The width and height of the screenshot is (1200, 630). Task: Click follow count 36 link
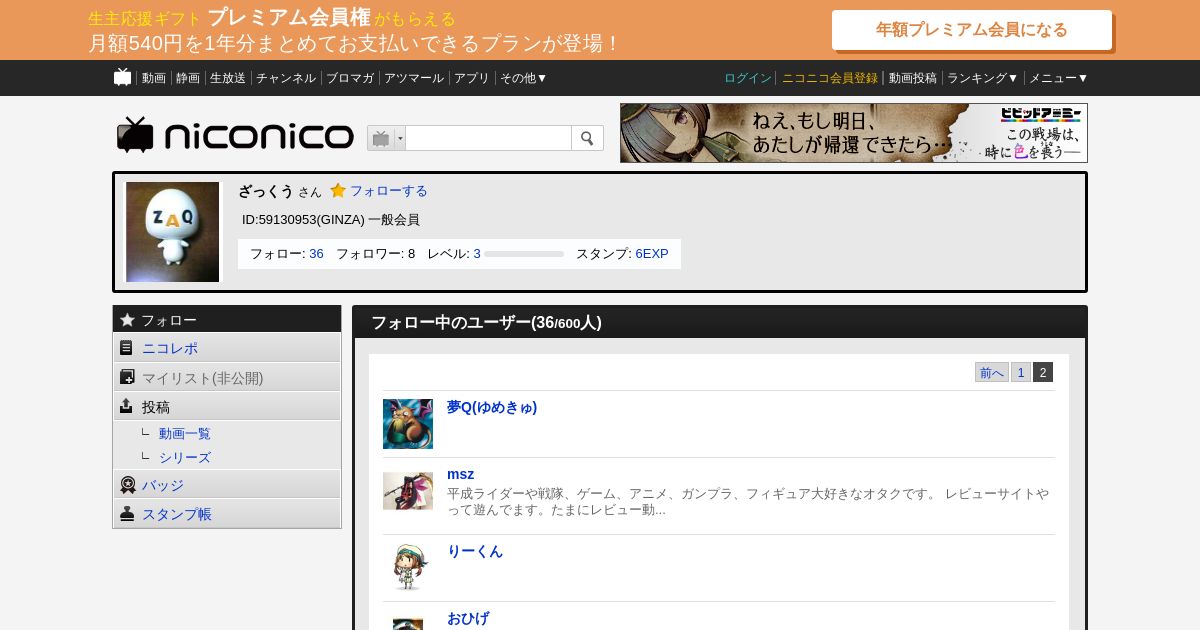point(316,254)
